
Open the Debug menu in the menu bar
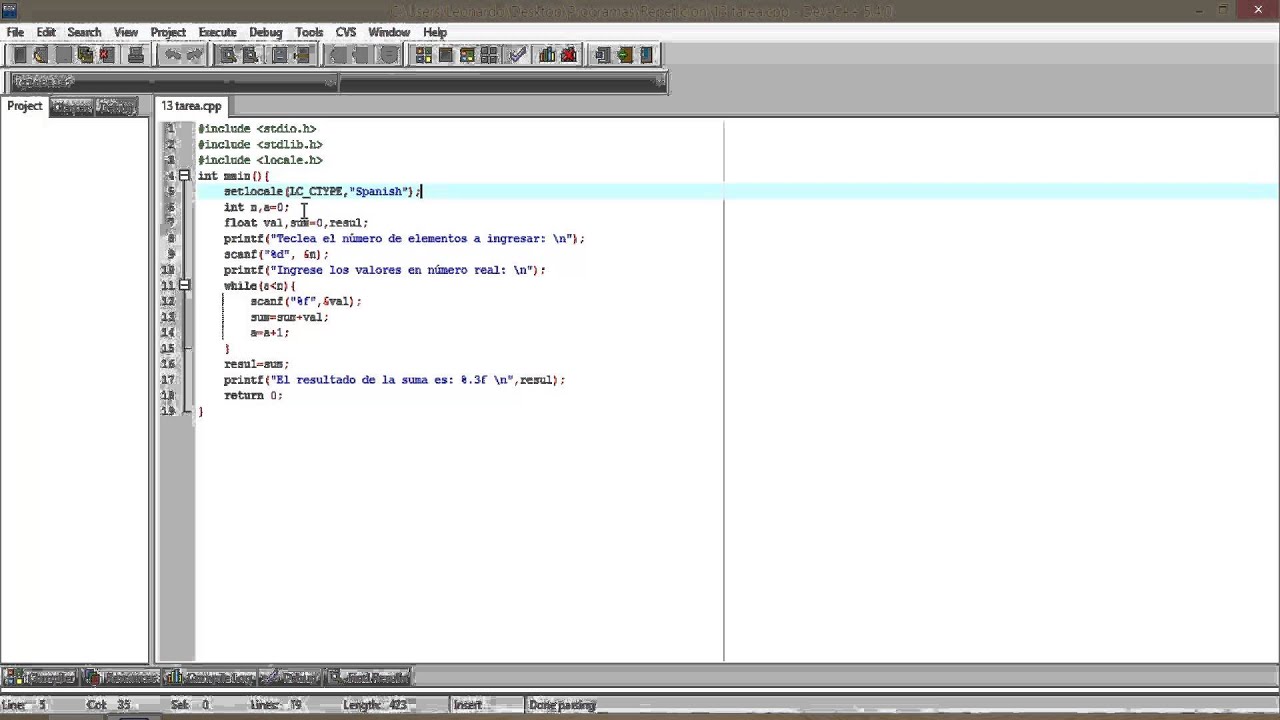coord(266,32)
